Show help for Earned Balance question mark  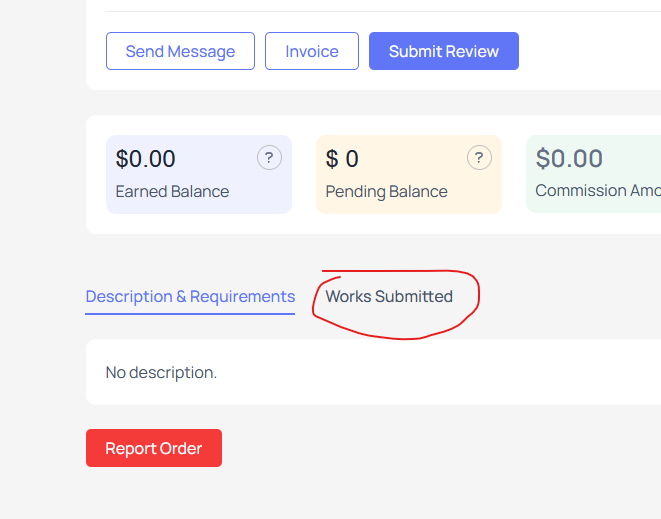(x=269, y=158)
